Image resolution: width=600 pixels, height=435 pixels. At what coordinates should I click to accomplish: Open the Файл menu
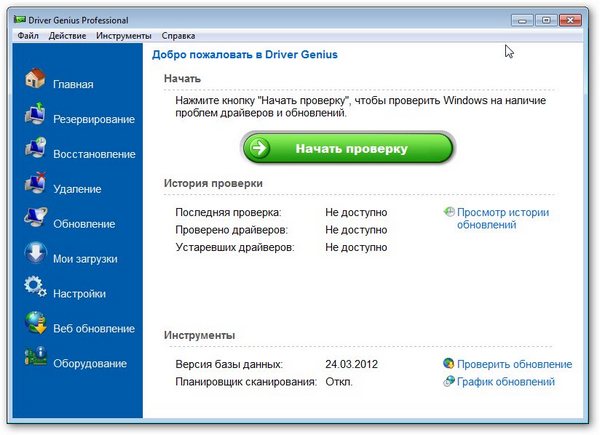(28, 36)
